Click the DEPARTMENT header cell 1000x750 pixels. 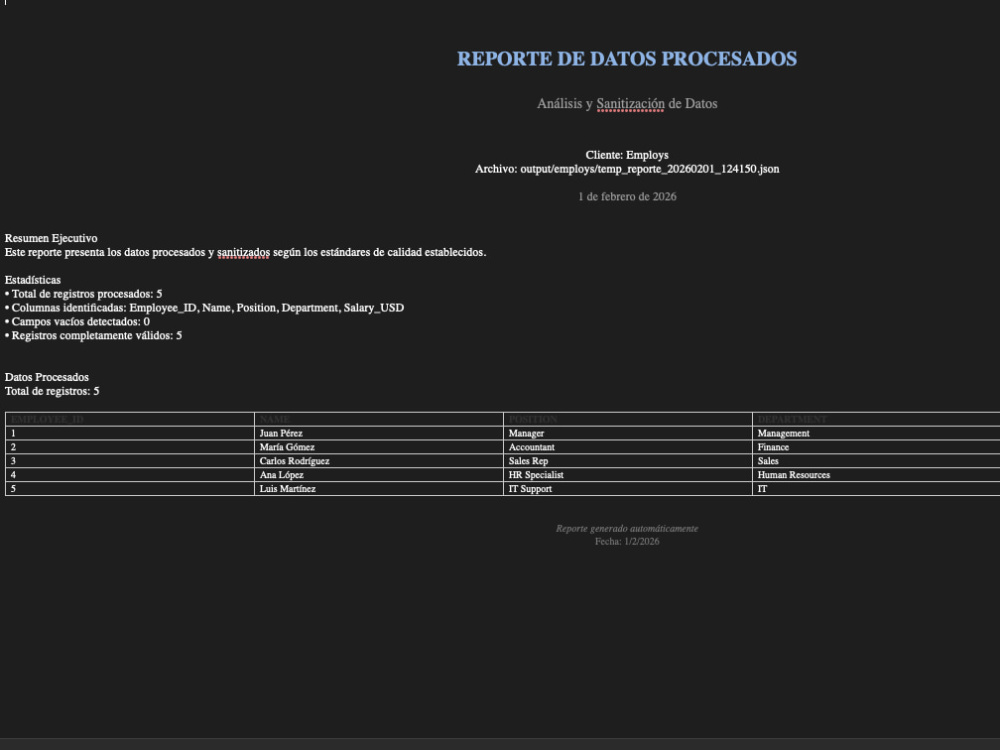pos(876,419)
